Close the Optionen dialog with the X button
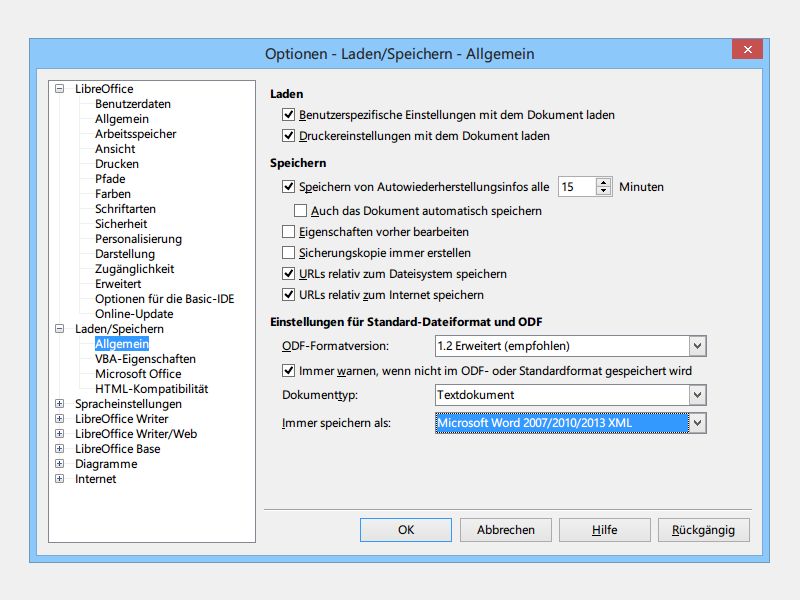 pyautogui.click(x=747, y=49)
